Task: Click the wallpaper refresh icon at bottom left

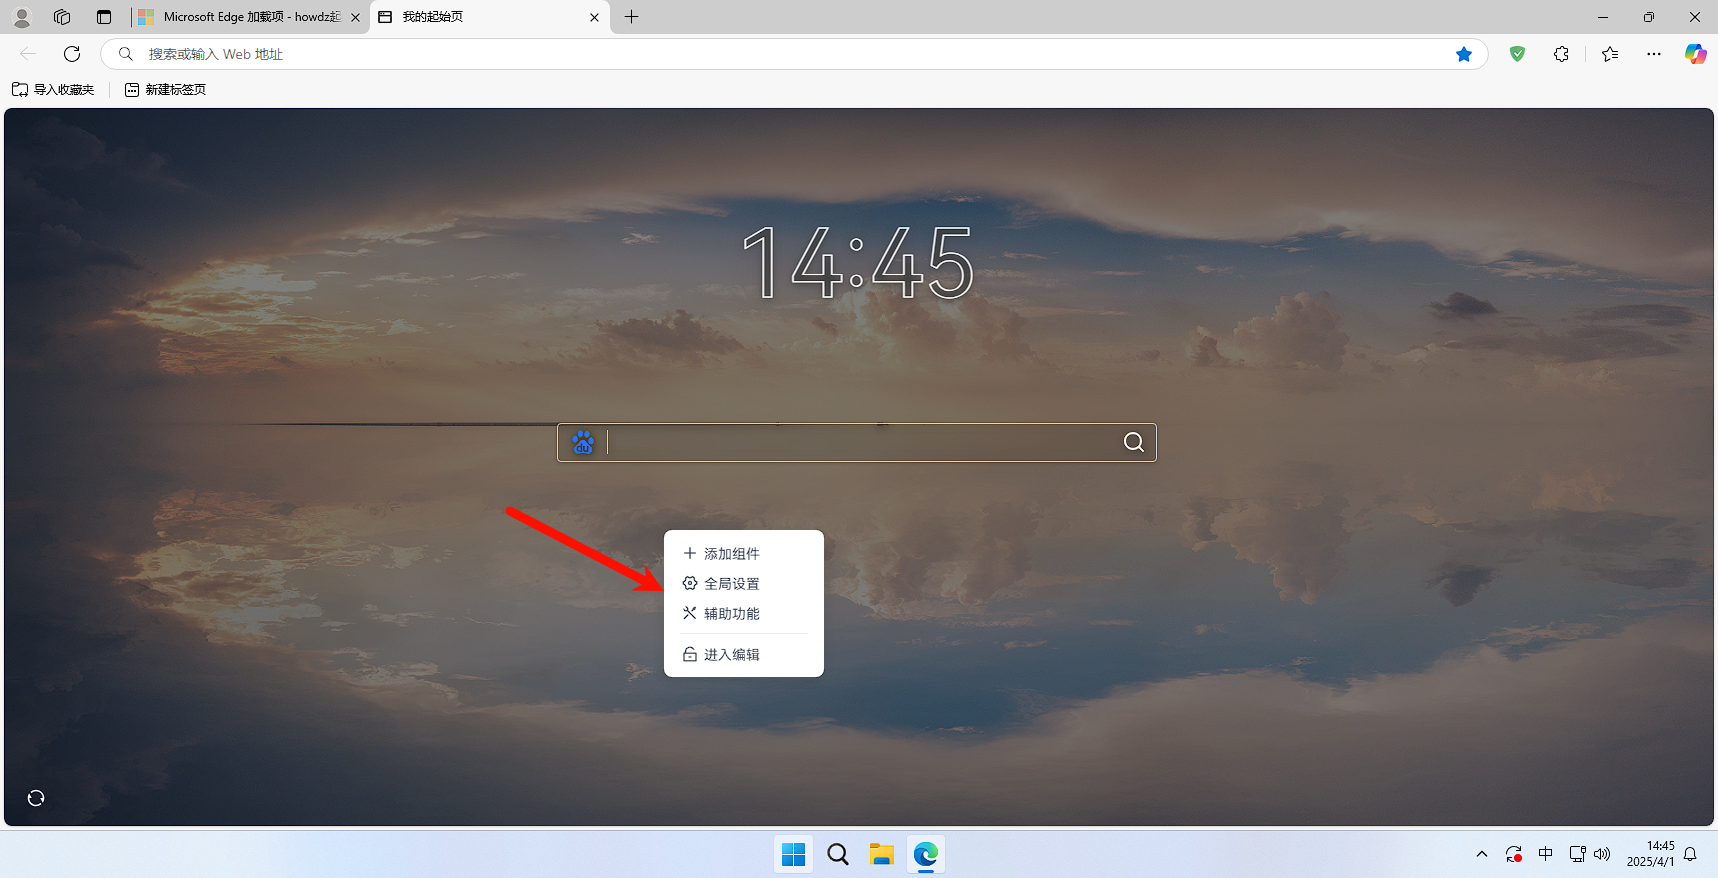Action: pos(36,798)
